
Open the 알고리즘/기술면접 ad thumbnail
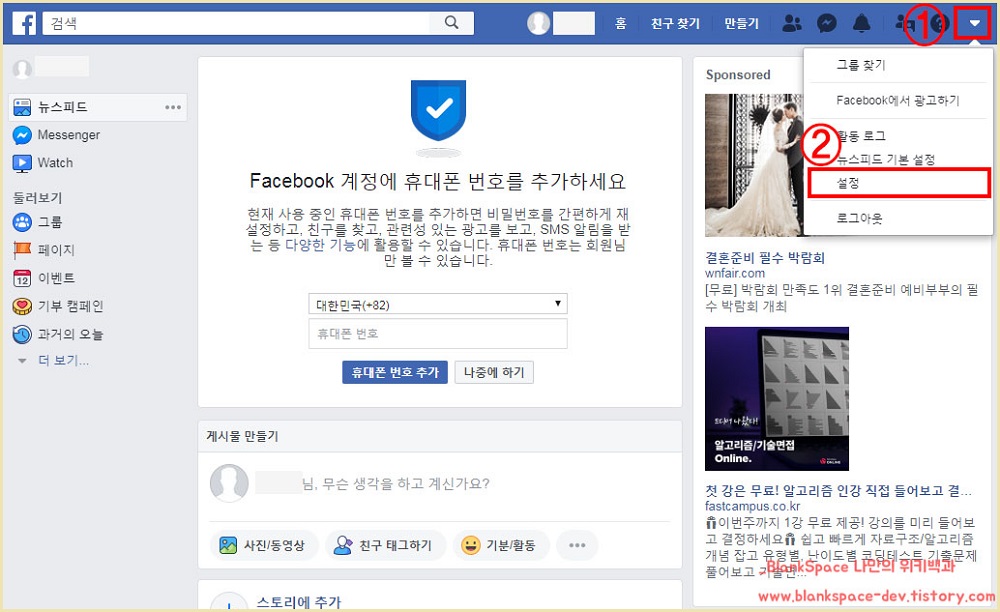[x=777, y=398]
